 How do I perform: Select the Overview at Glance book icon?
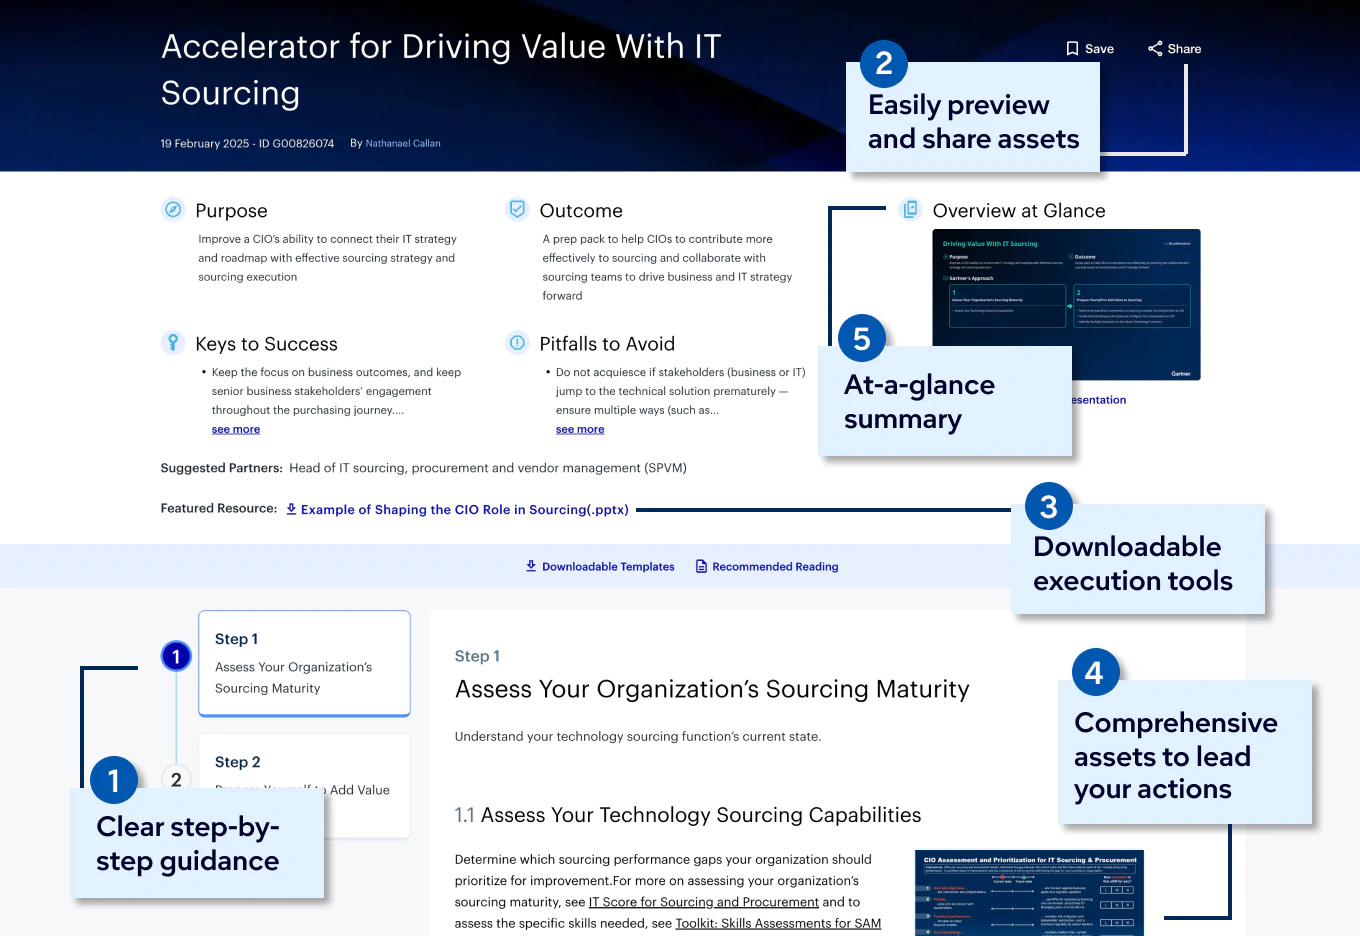(x=910, y=210)
